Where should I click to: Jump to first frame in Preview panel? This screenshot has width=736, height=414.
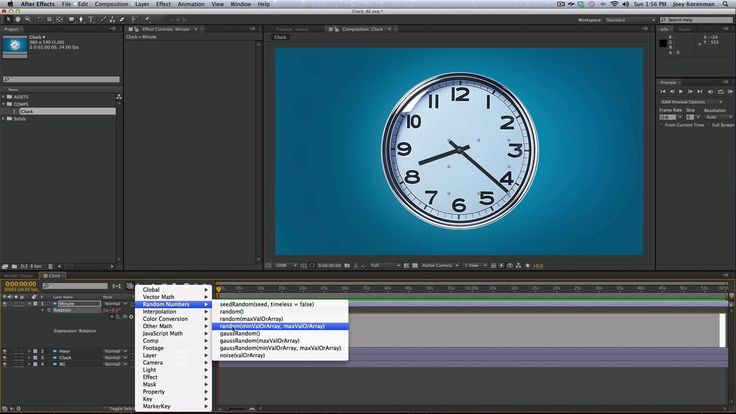click(x=664, y=91)
